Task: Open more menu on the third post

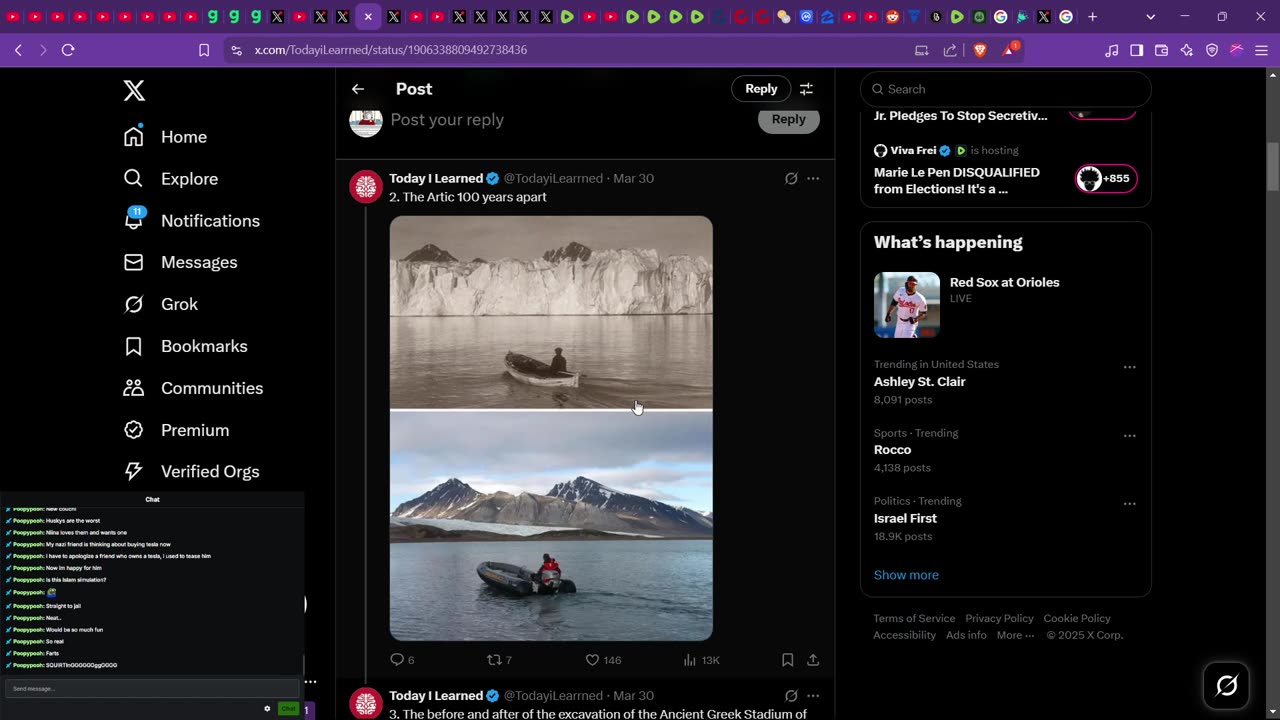Action: (x=813, y=695)
